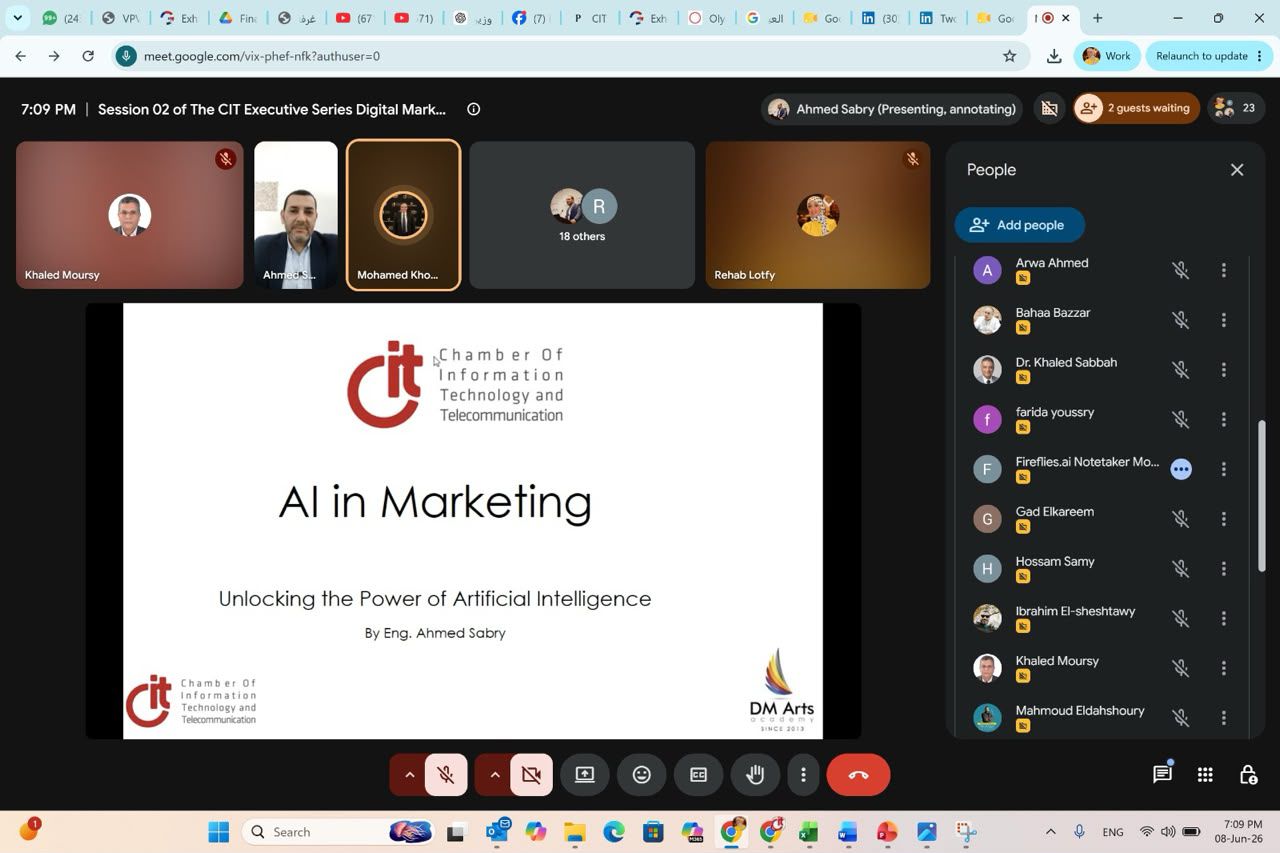The height and width of the screenshot is (853, 1280).
Task: Open audio settings arrow beside microphone
Action: (409, 775)
